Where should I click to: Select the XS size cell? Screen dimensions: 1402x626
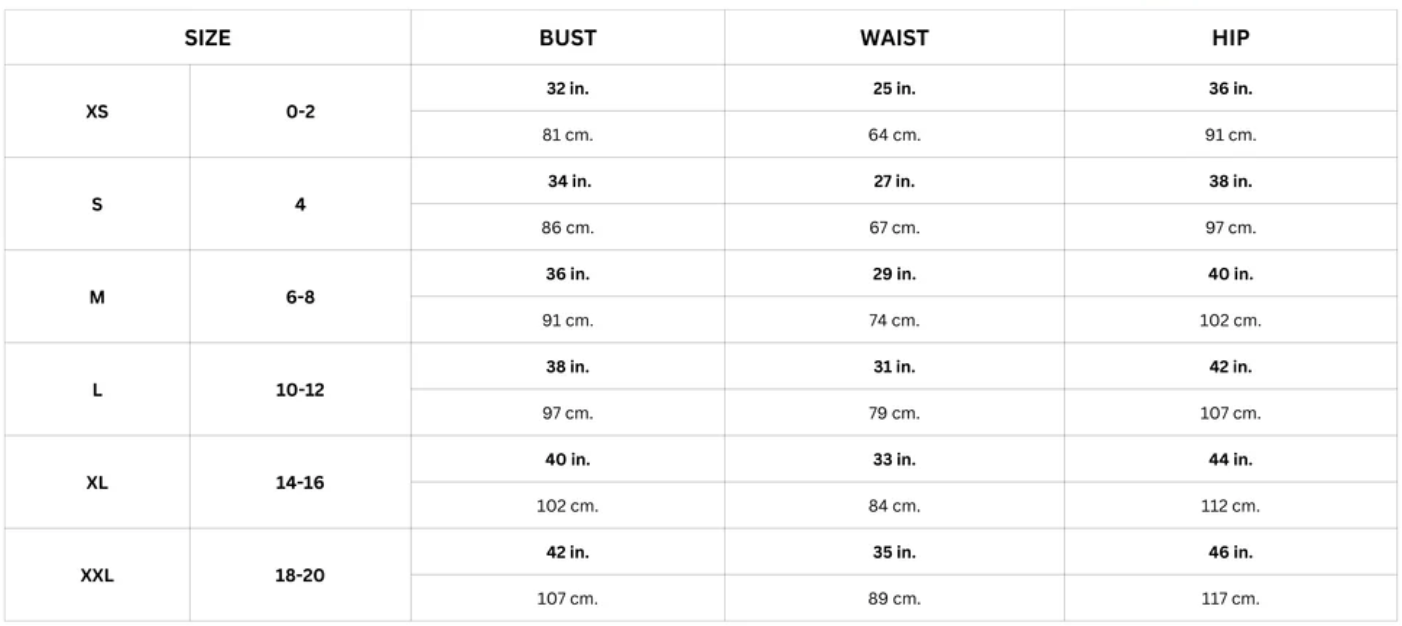click(x=97, y=112)
